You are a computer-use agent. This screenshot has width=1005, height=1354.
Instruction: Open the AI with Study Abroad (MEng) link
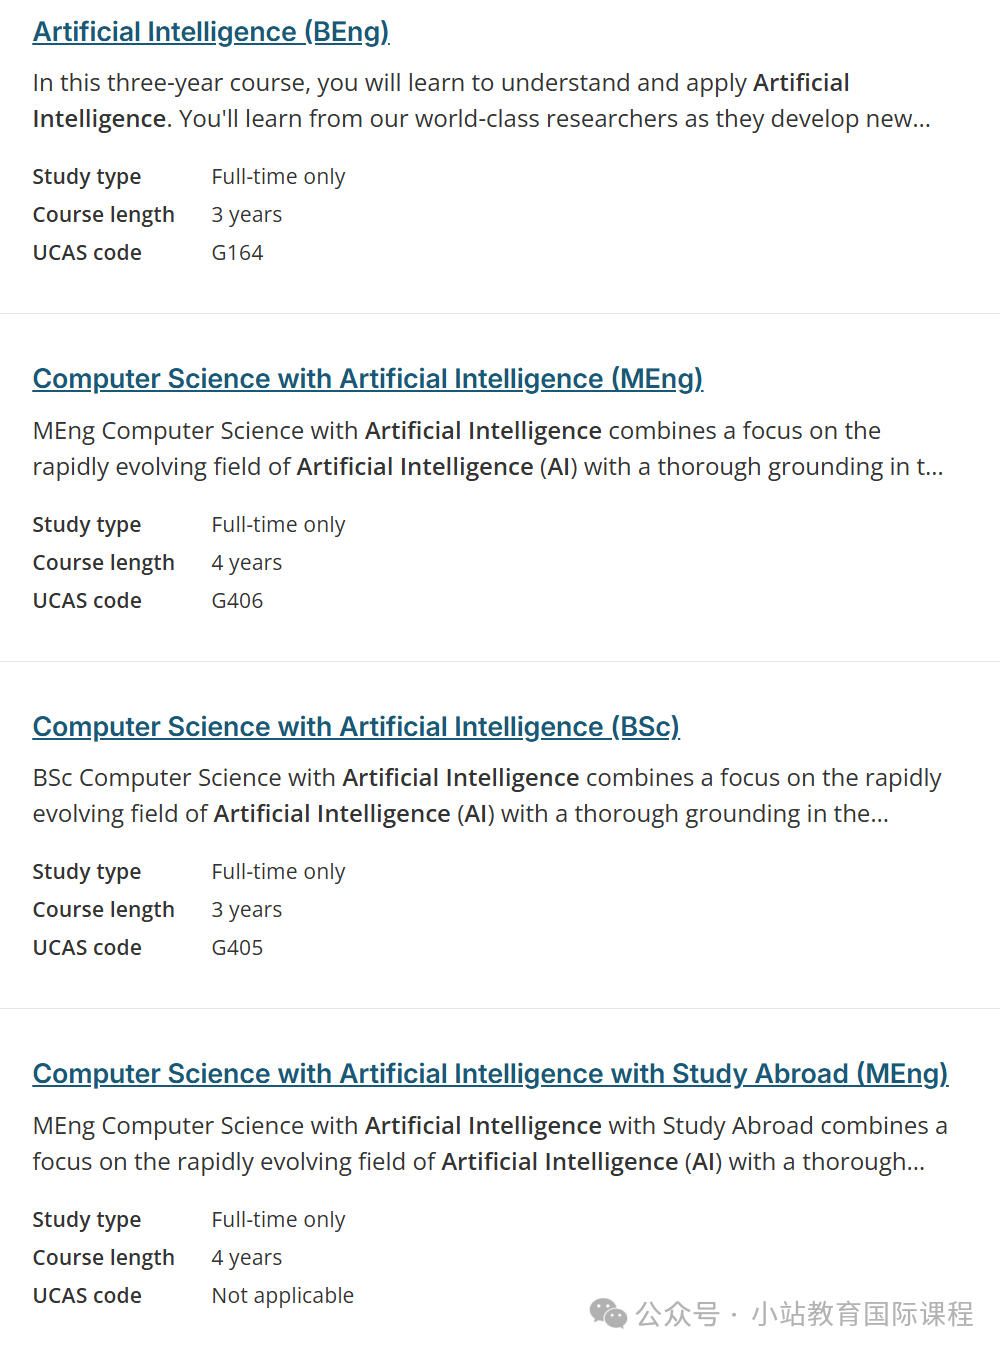(490, 1074)
